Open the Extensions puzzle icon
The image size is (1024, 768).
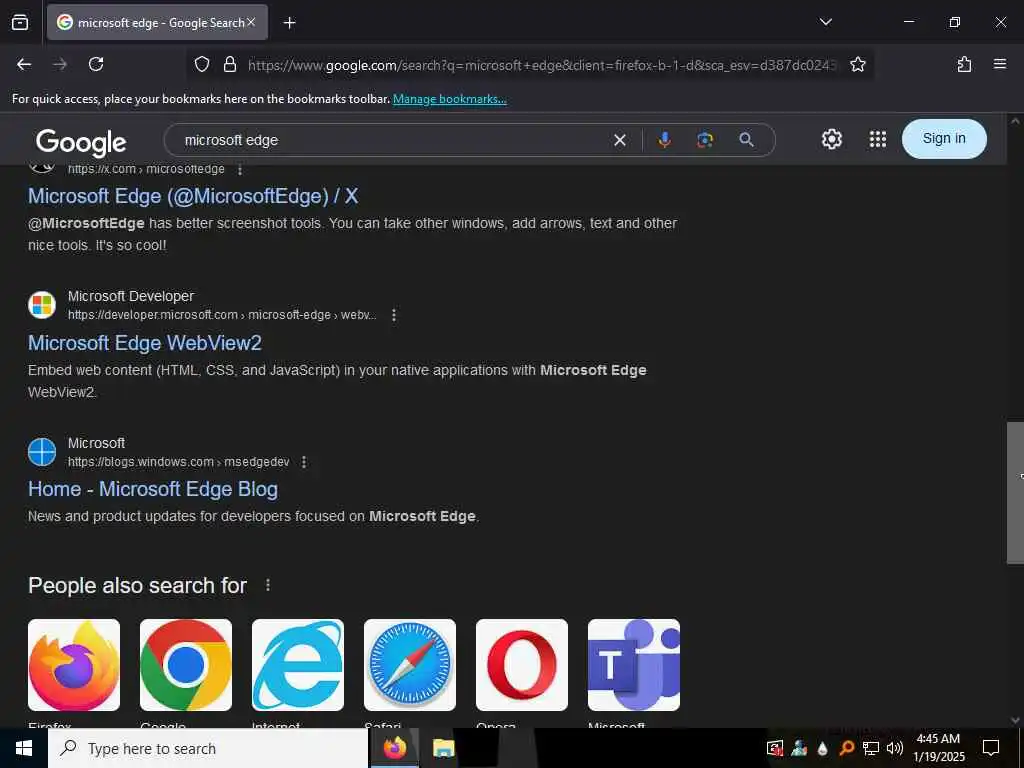(964, 64)
